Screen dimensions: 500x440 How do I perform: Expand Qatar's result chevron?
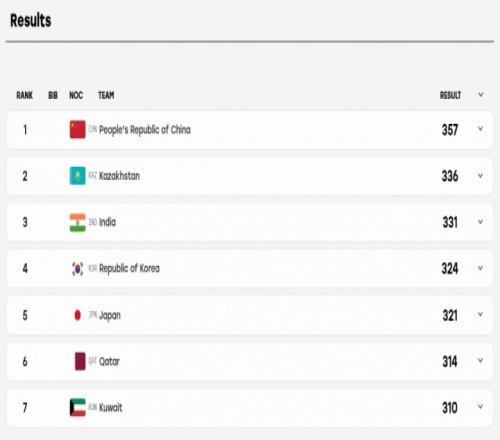pyautogui.click(x=480, y=361)
